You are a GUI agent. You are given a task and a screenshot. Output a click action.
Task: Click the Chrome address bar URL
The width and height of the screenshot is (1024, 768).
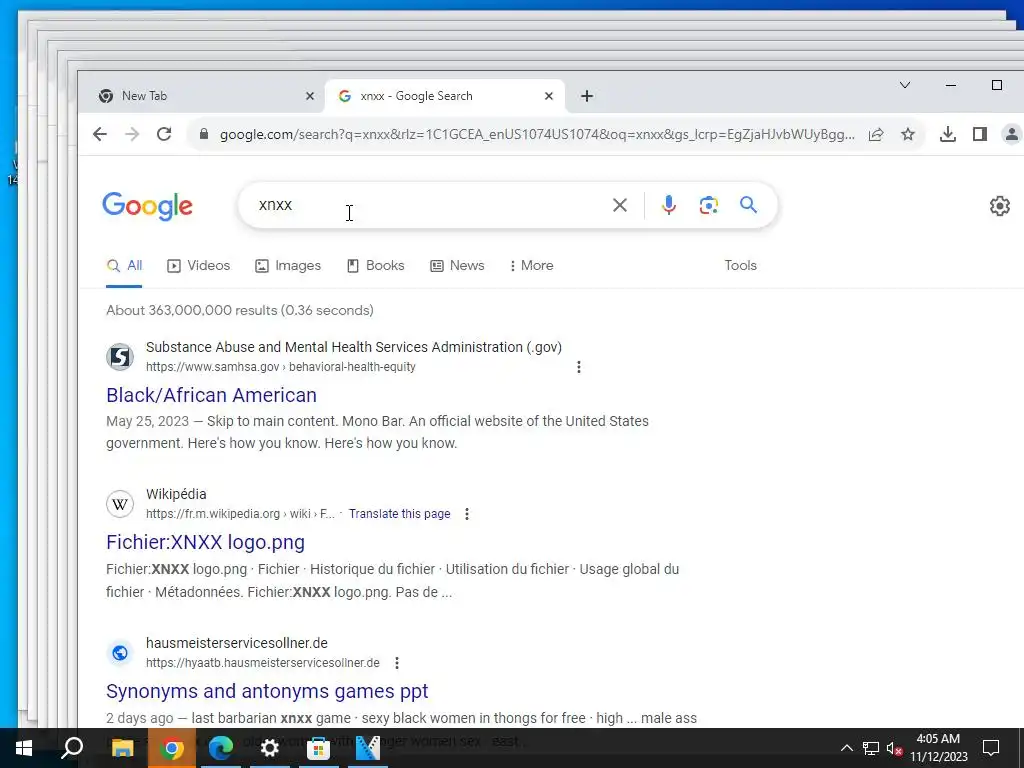537,134
